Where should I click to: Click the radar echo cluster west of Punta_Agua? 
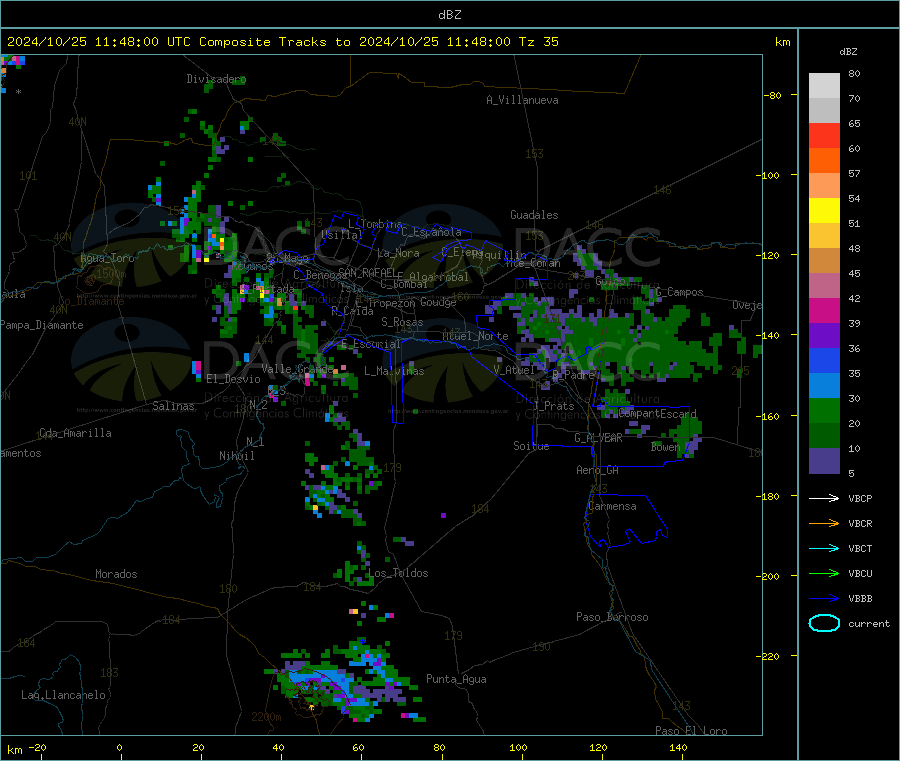click(344, 680)
